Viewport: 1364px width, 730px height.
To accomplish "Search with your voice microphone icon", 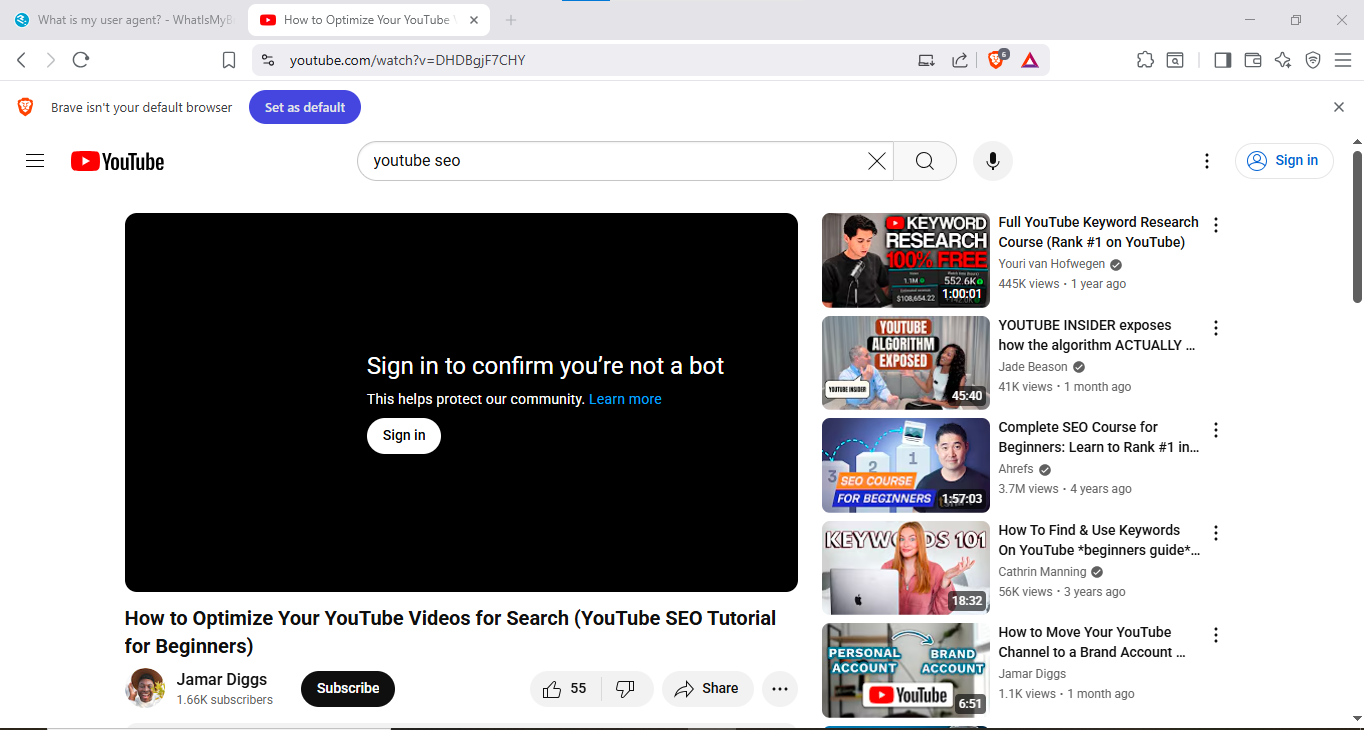I will click(993, 161).
